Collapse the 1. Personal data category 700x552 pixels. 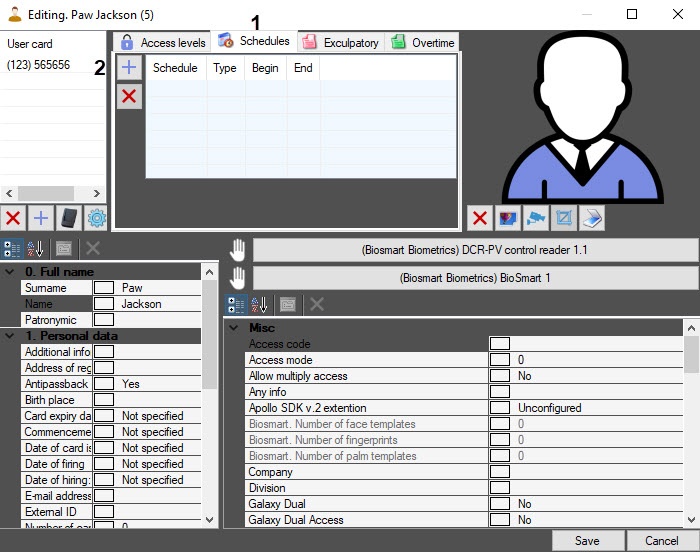click(x=9, y=336)
